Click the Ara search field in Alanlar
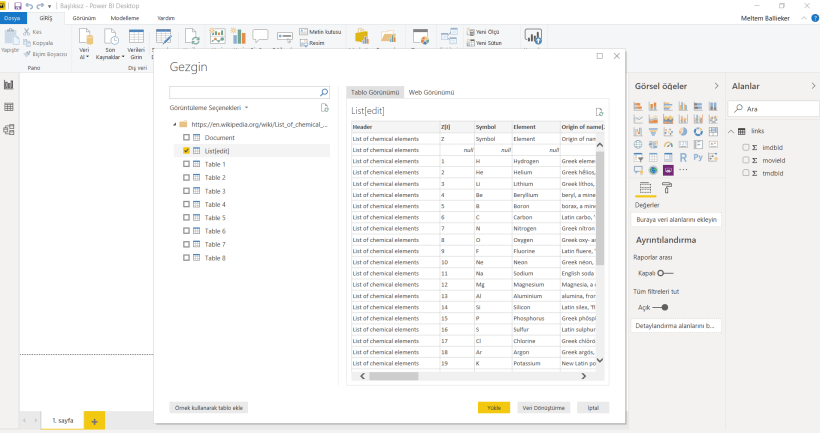The image size is (820, 433). point(775,108)
